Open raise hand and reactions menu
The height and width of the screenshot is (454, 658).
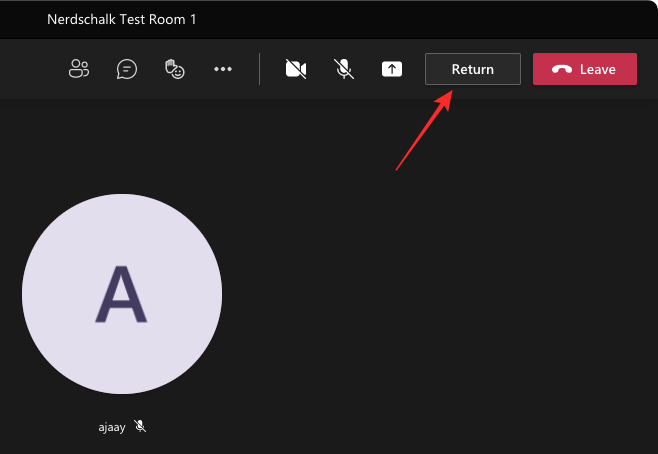[175, 69]
